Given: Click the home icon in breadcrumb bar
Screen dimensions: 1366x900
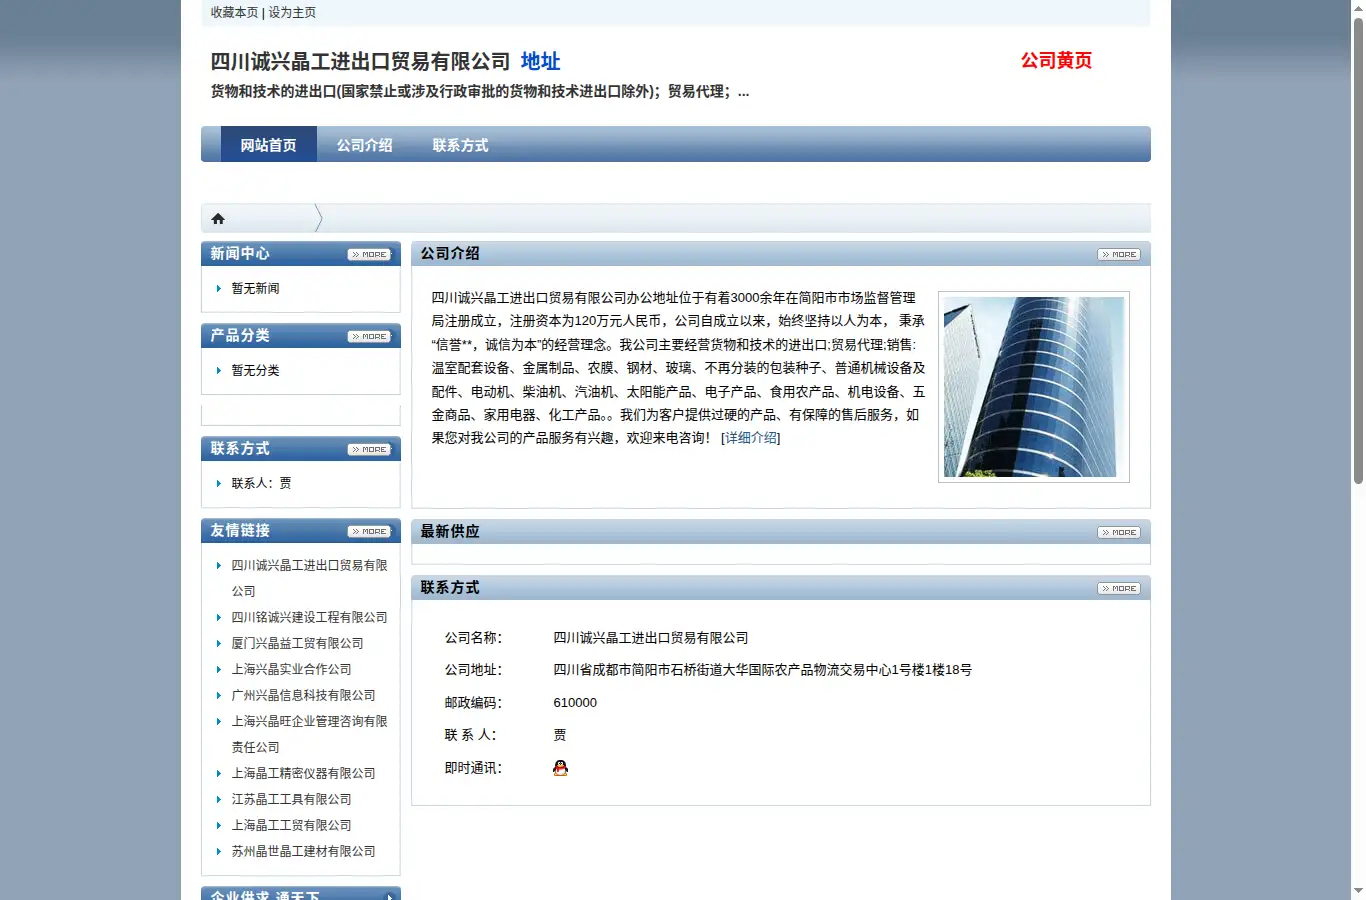Looking at the screenshot, I should click(218, 219).
